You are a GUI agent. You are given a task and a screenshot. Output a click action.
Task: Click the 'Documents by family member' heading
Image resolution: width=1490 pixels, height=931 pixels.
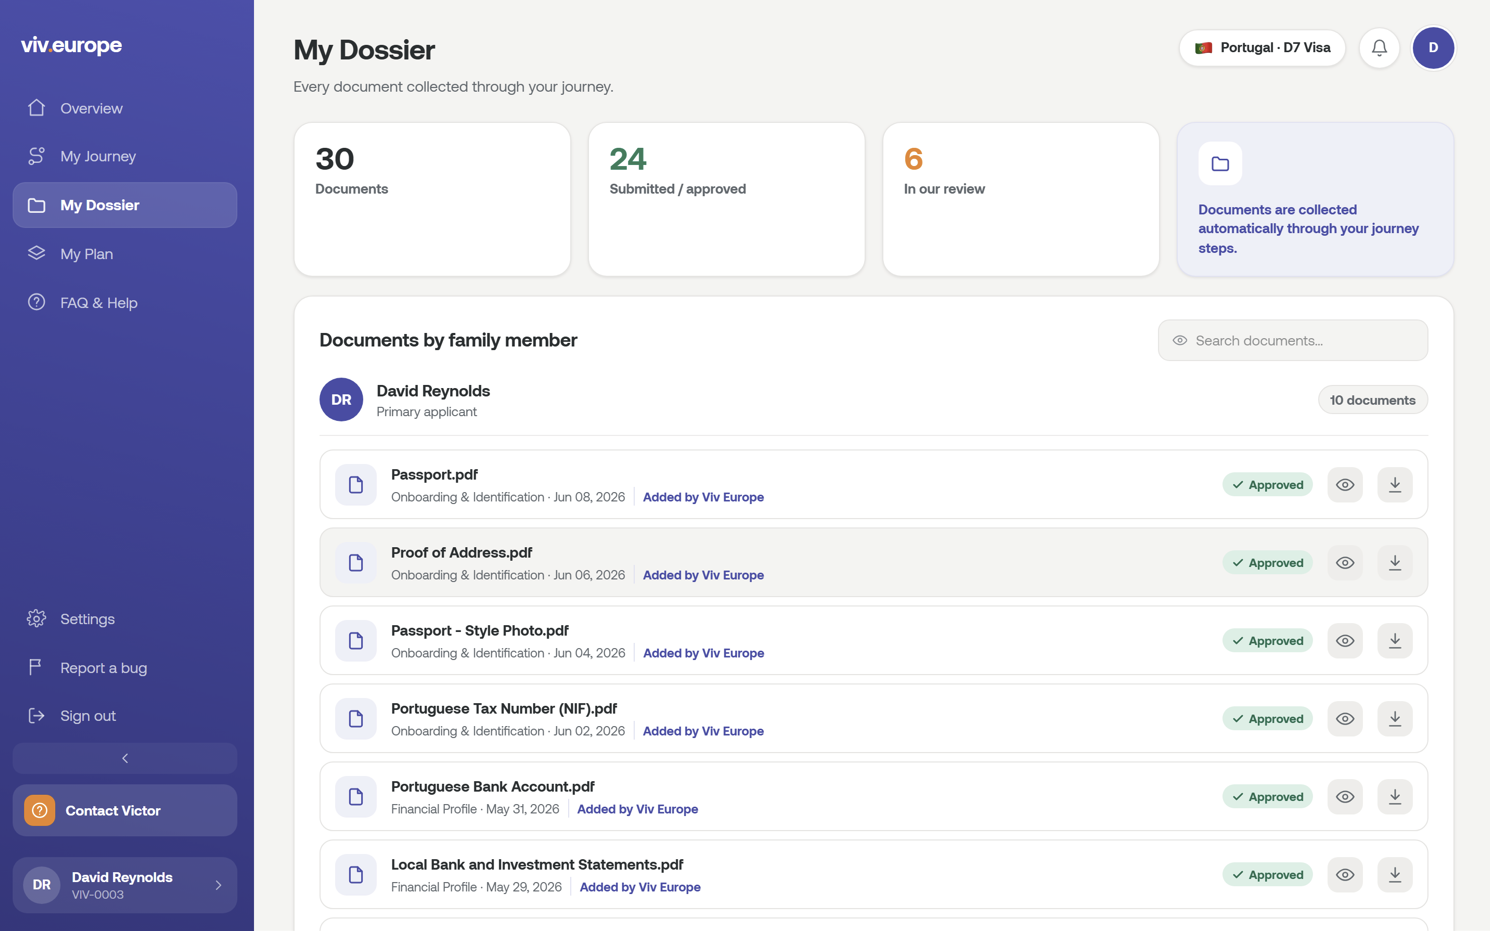[x=448, y=340]
